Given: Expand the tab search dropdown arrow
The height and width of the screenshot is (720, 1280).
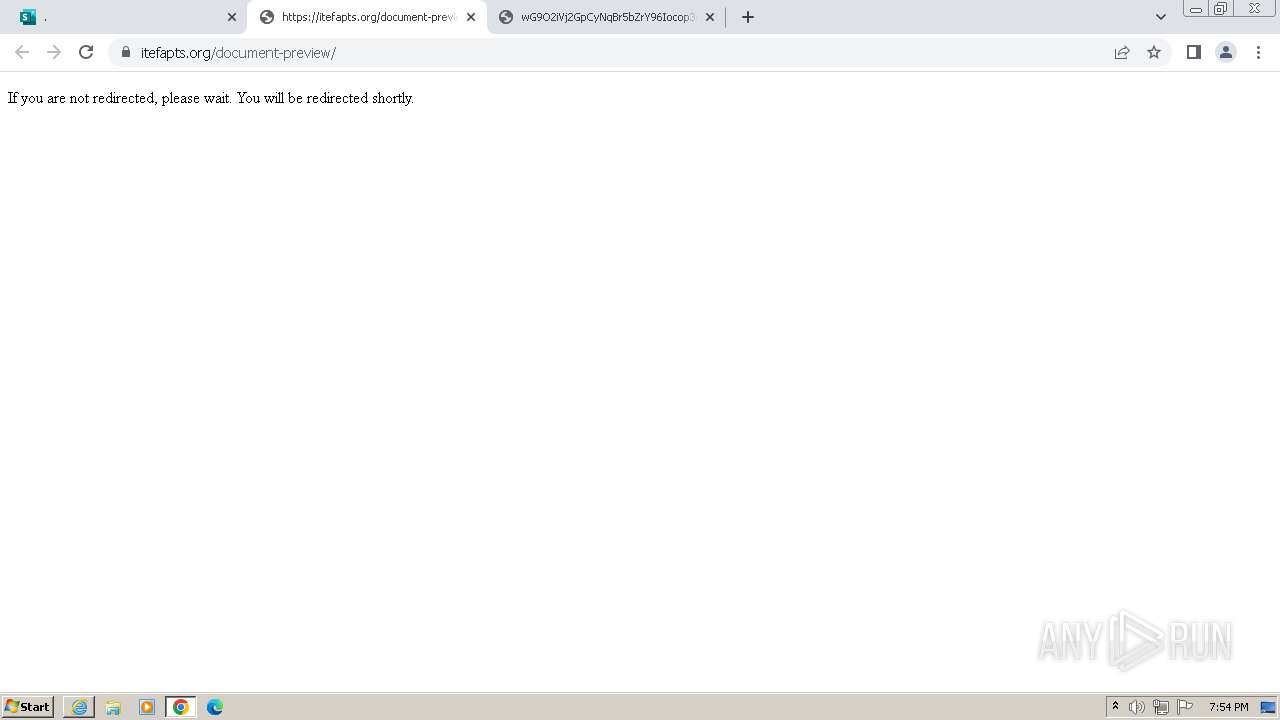Looking at the screenshot, I should tap(1161, 17).
